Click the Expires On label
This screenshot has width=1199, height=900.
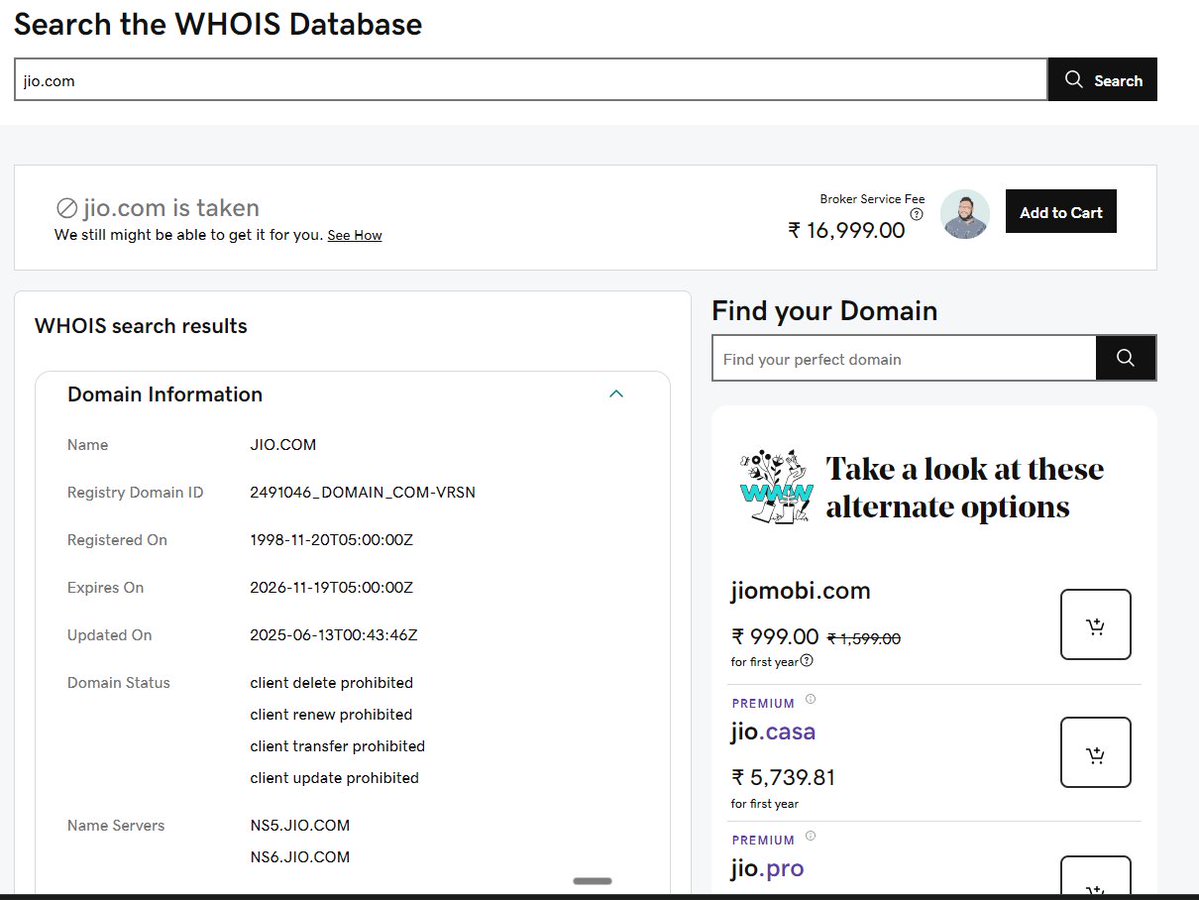106,587
